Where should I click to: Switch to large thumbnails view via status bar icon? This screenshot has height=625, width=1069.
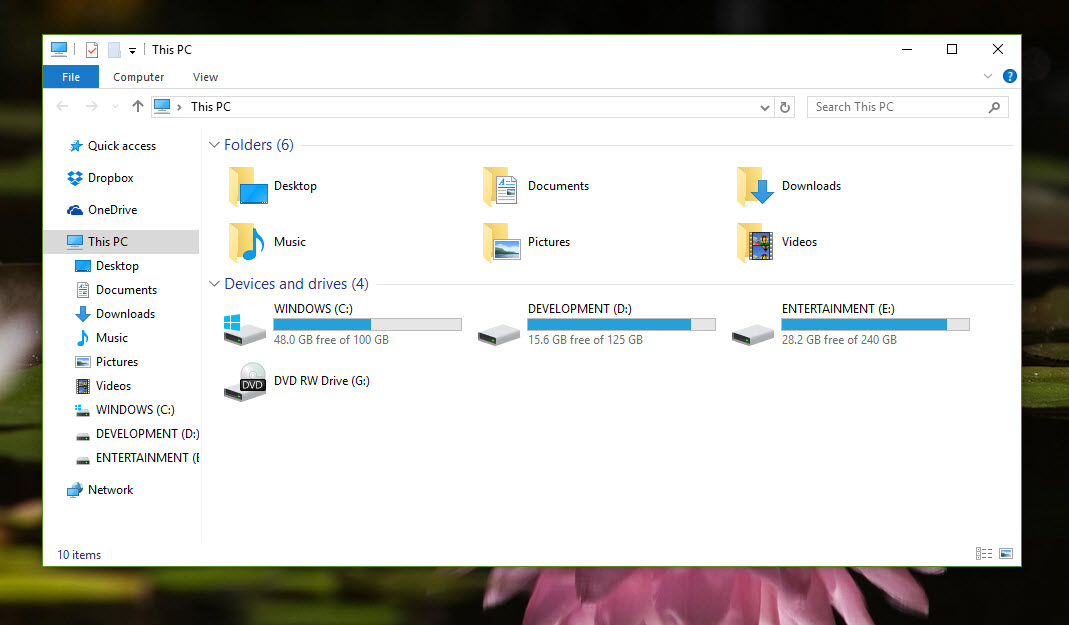(x=1005, y=553)
